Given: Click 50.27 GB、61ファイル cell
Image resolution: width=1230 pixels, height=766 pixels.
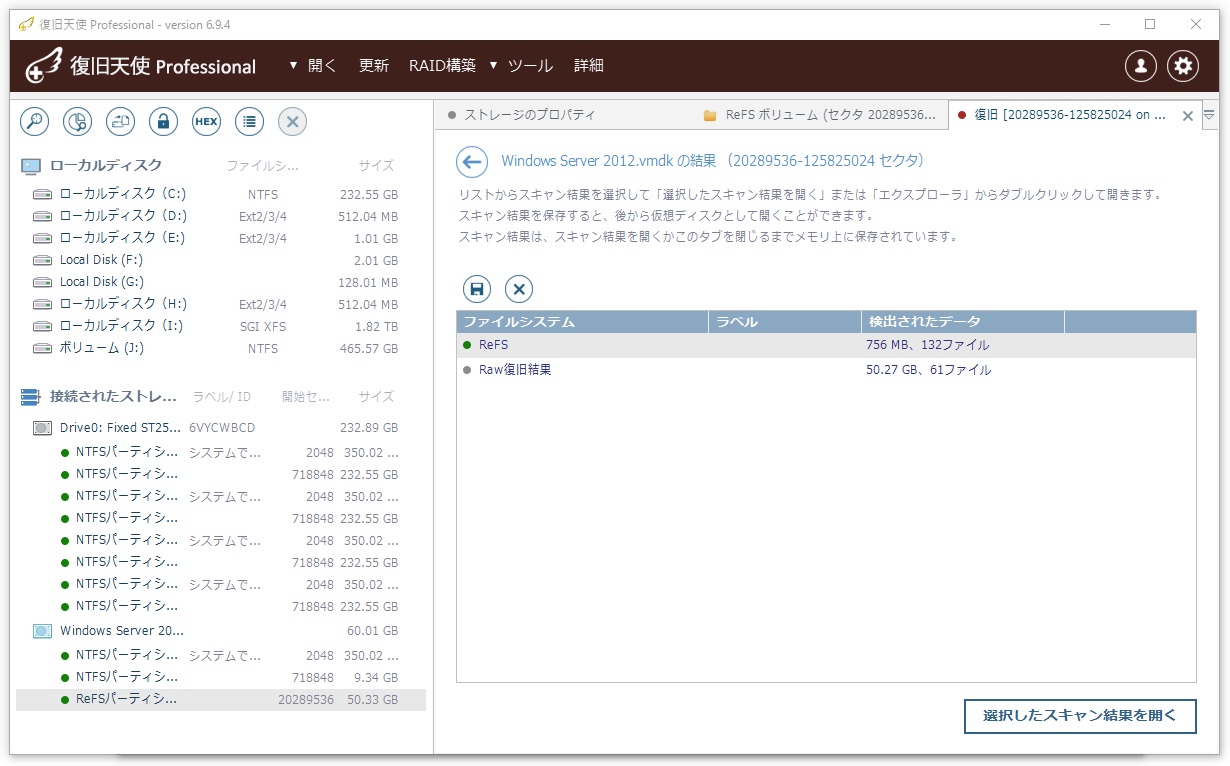Looking at the screenshot, I should pyautogui.click(x=929, y=370).
